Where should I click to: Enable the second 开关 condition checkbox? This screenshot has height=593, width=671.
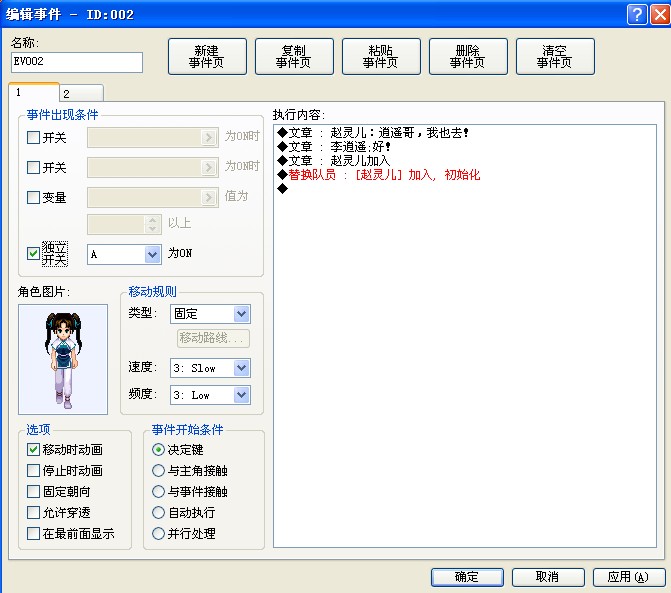[x=33, y=167]
